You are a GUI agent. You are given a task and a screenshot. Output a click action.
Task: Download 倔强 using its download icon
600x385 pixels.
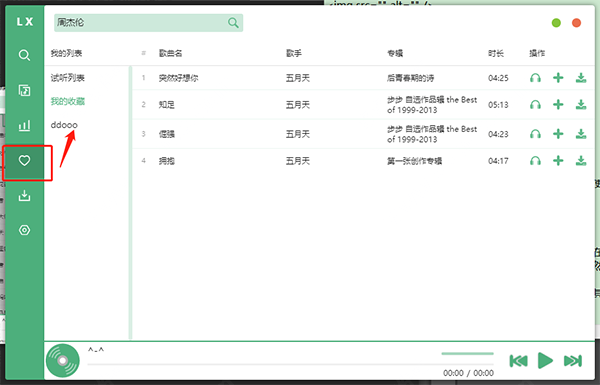coord(581,134)
